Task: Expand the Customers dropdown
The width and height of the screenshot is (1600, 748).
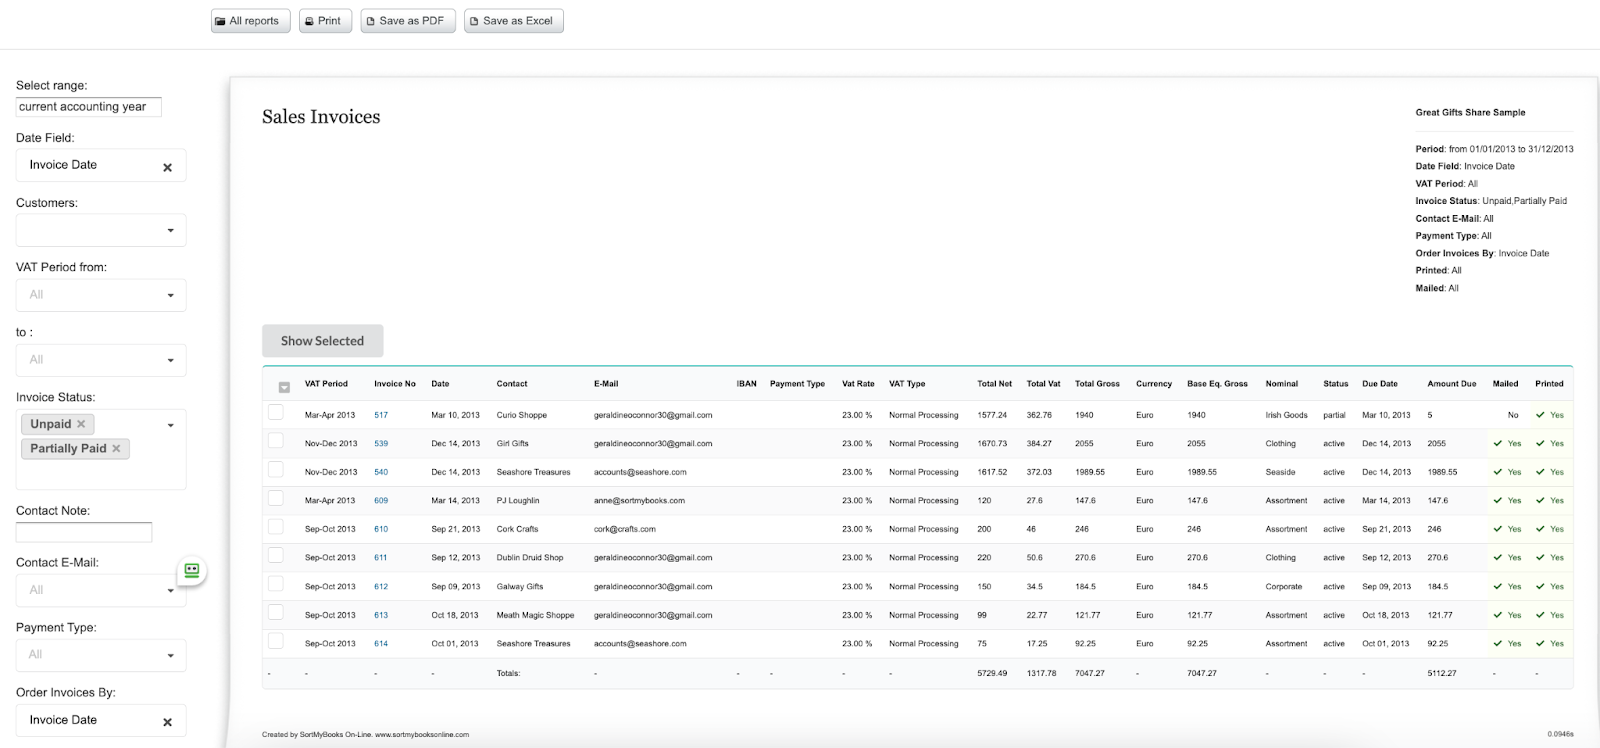Action: (x=101, y=231)
